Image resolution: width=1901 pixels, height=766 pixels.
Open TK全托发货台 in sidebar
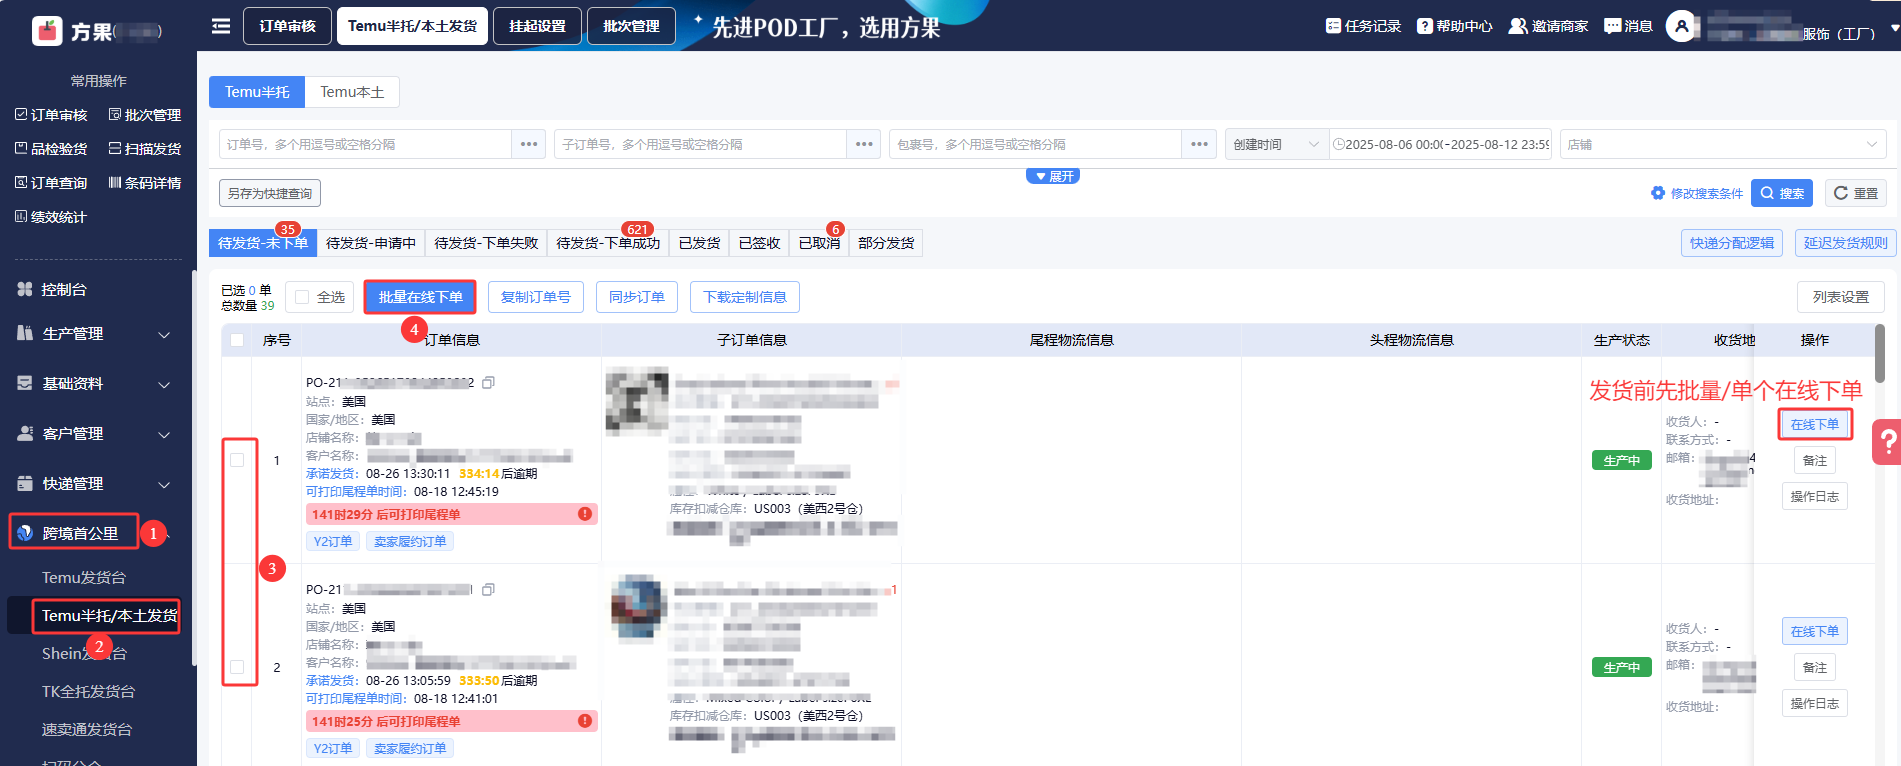tap(88, 691)
